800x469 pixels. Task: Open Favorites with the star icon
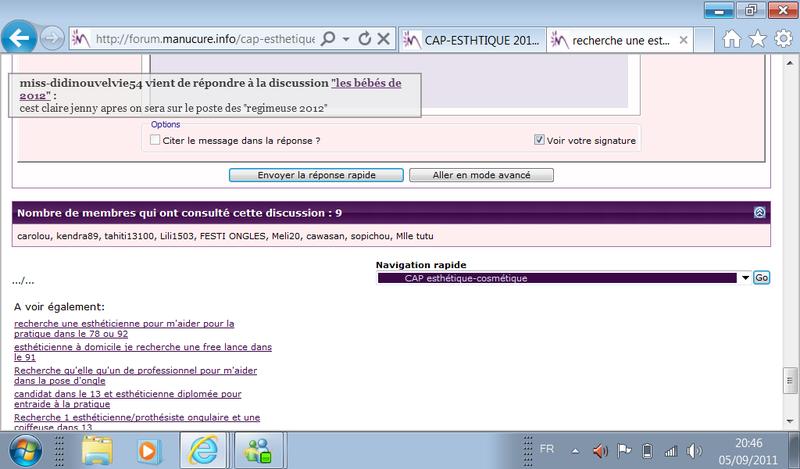(x=757, y=39)
